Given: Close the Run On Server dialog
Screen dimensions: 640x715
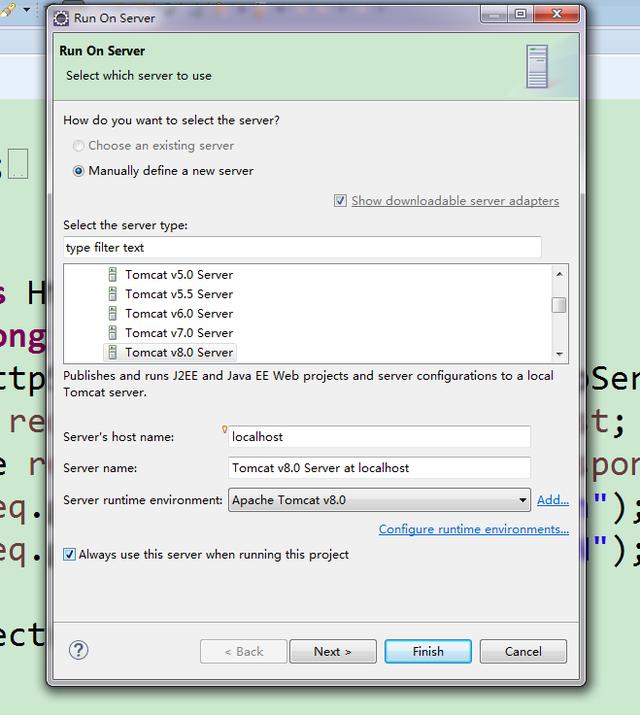Looking at the screenshot, I should (557, 14).
